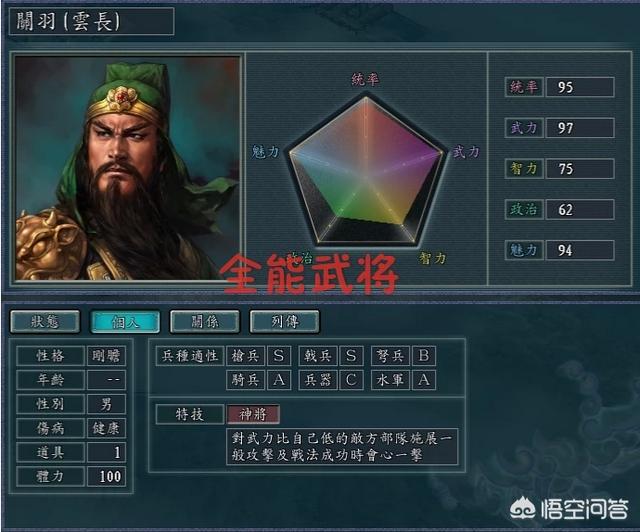The height and width of the screenshot is (532, 640).
Task: Click the 體力 value 100 field
Action: [107, 476]
